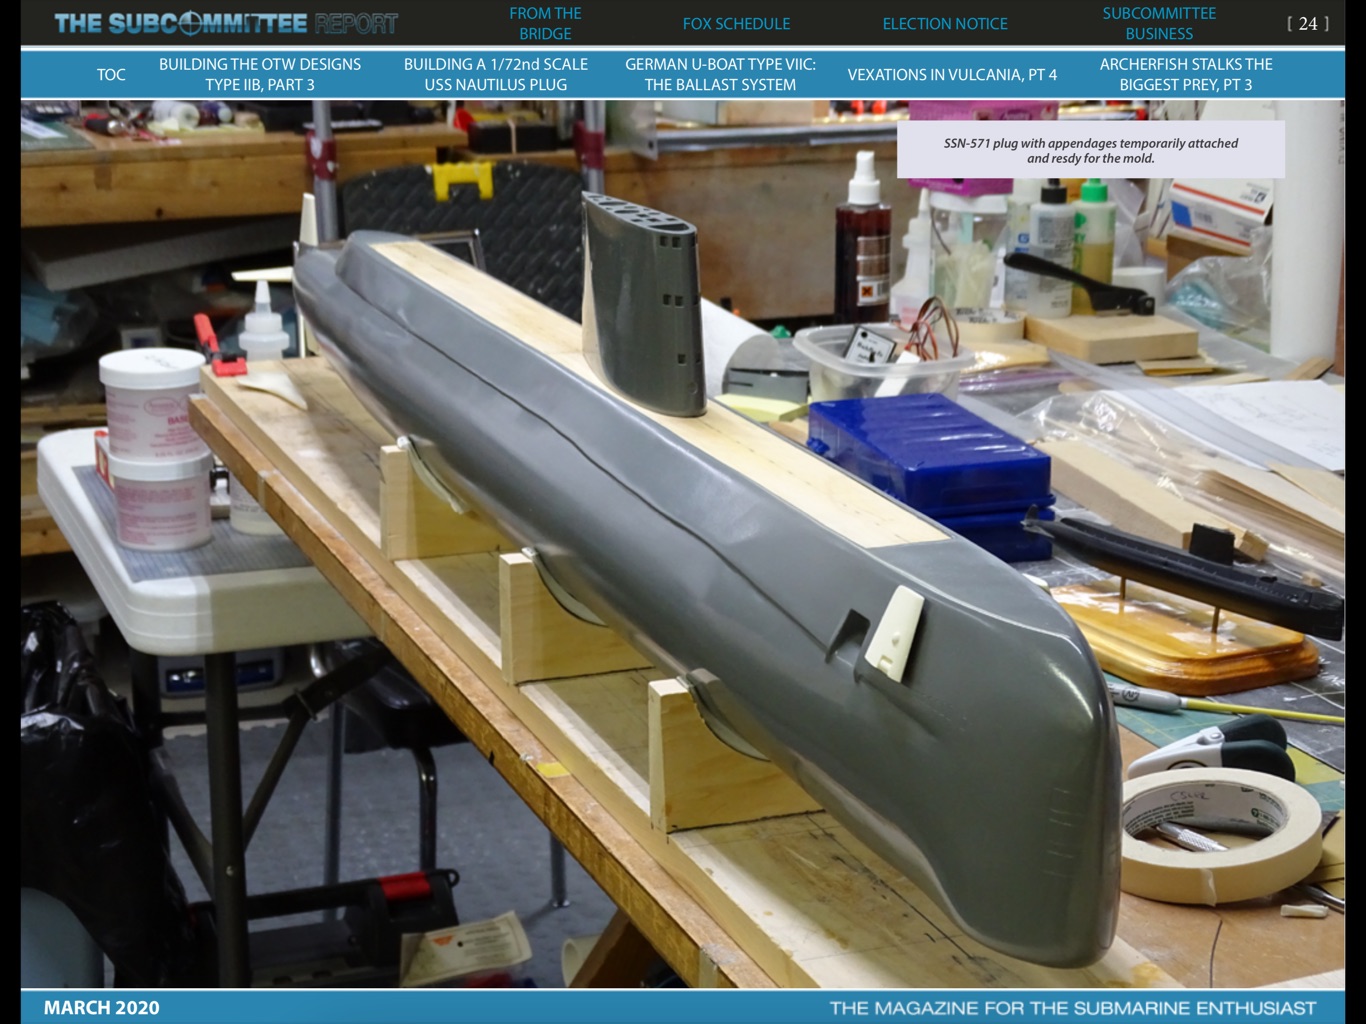Select Building a 1/72nd Scale USS Nautilus Plug
1366x1024 pixels.
(x=495, y=74)
